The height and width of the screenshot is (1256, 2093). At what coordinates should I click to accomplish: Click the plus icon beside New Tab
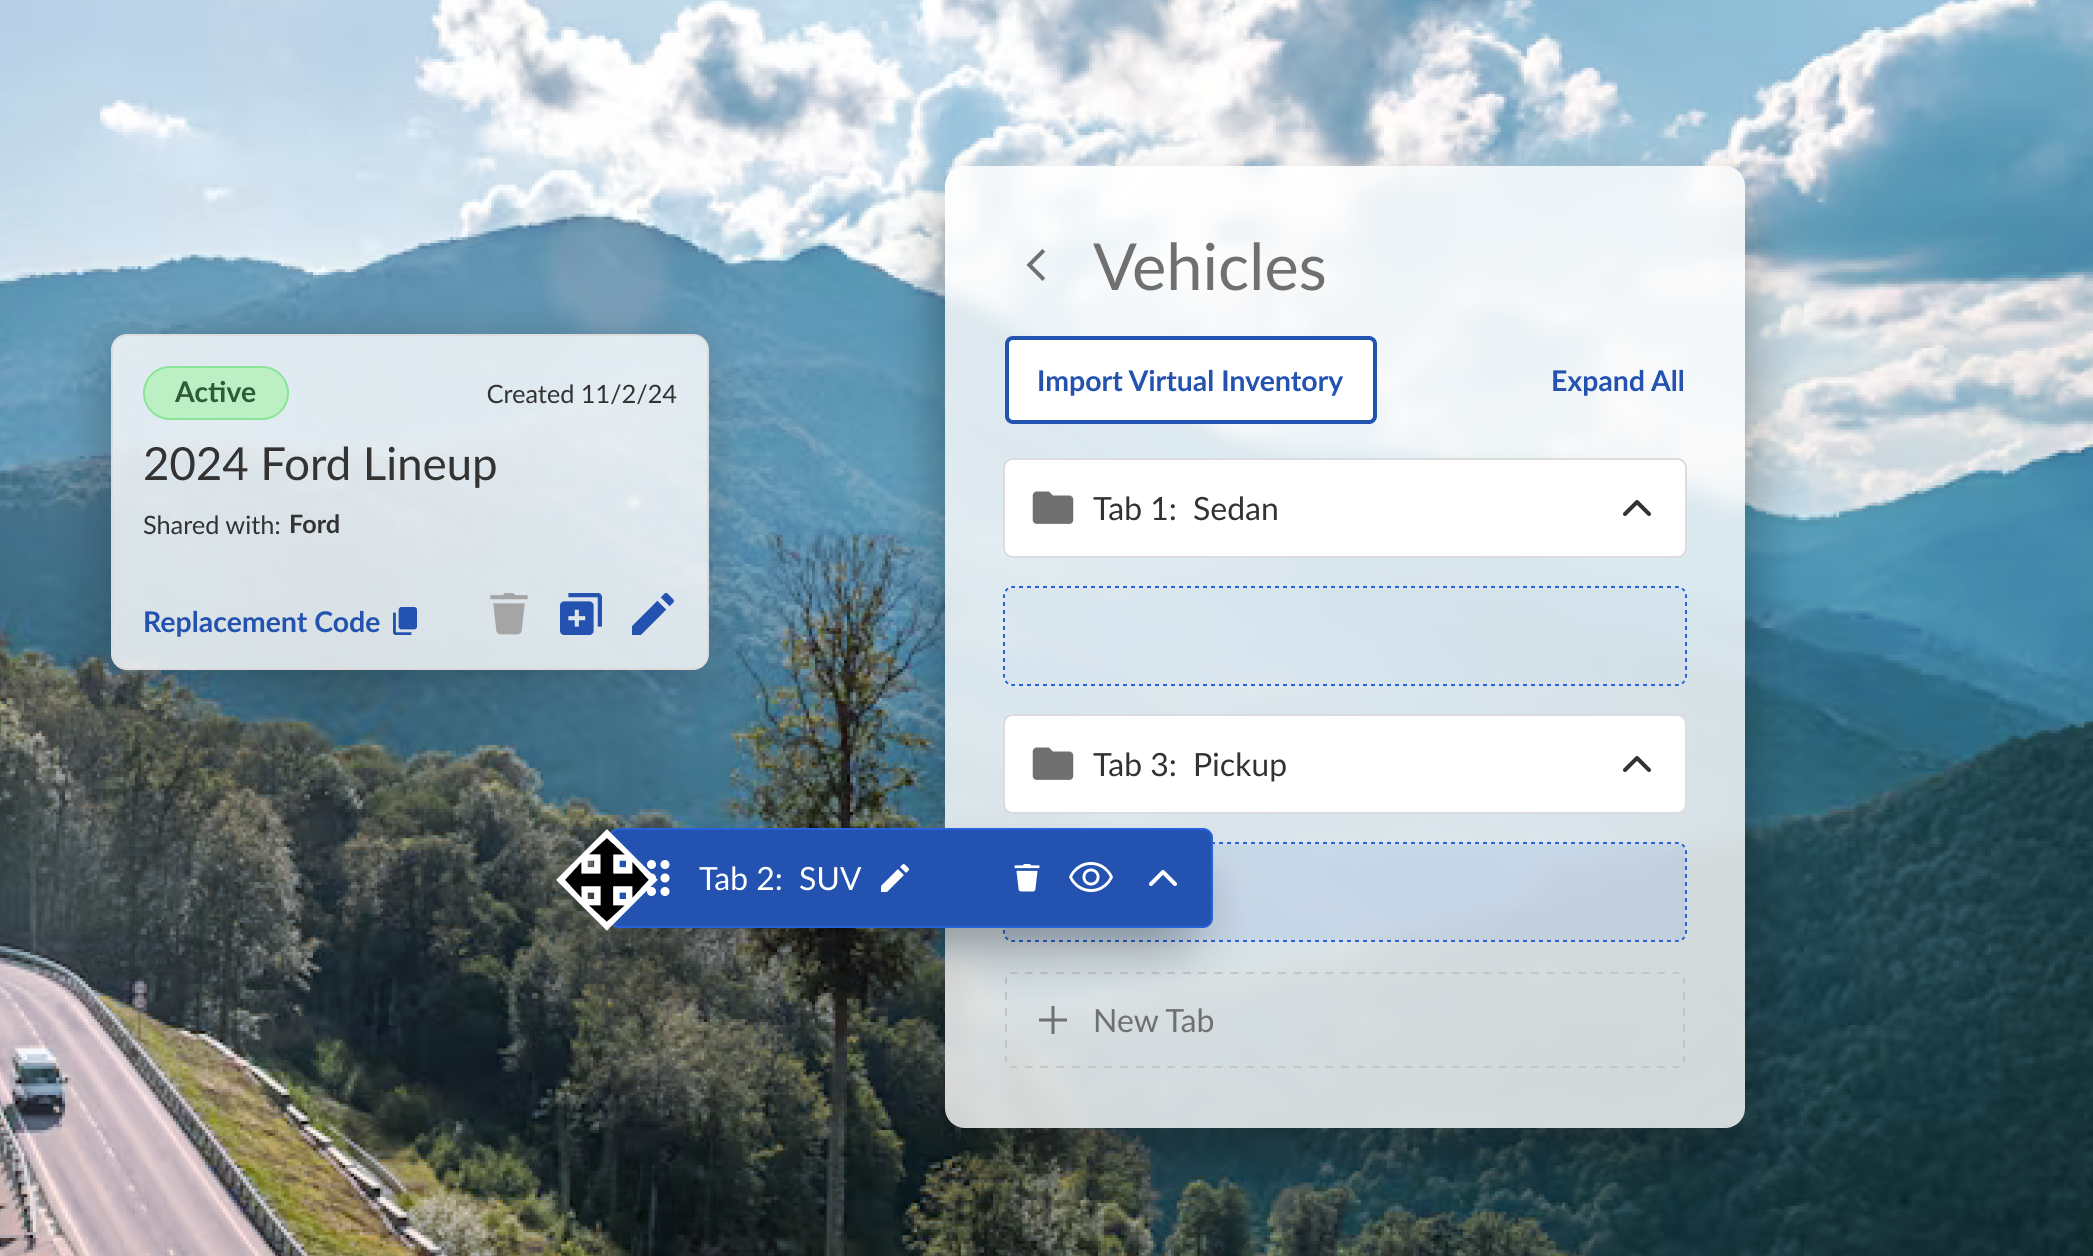point(1053,1020)
